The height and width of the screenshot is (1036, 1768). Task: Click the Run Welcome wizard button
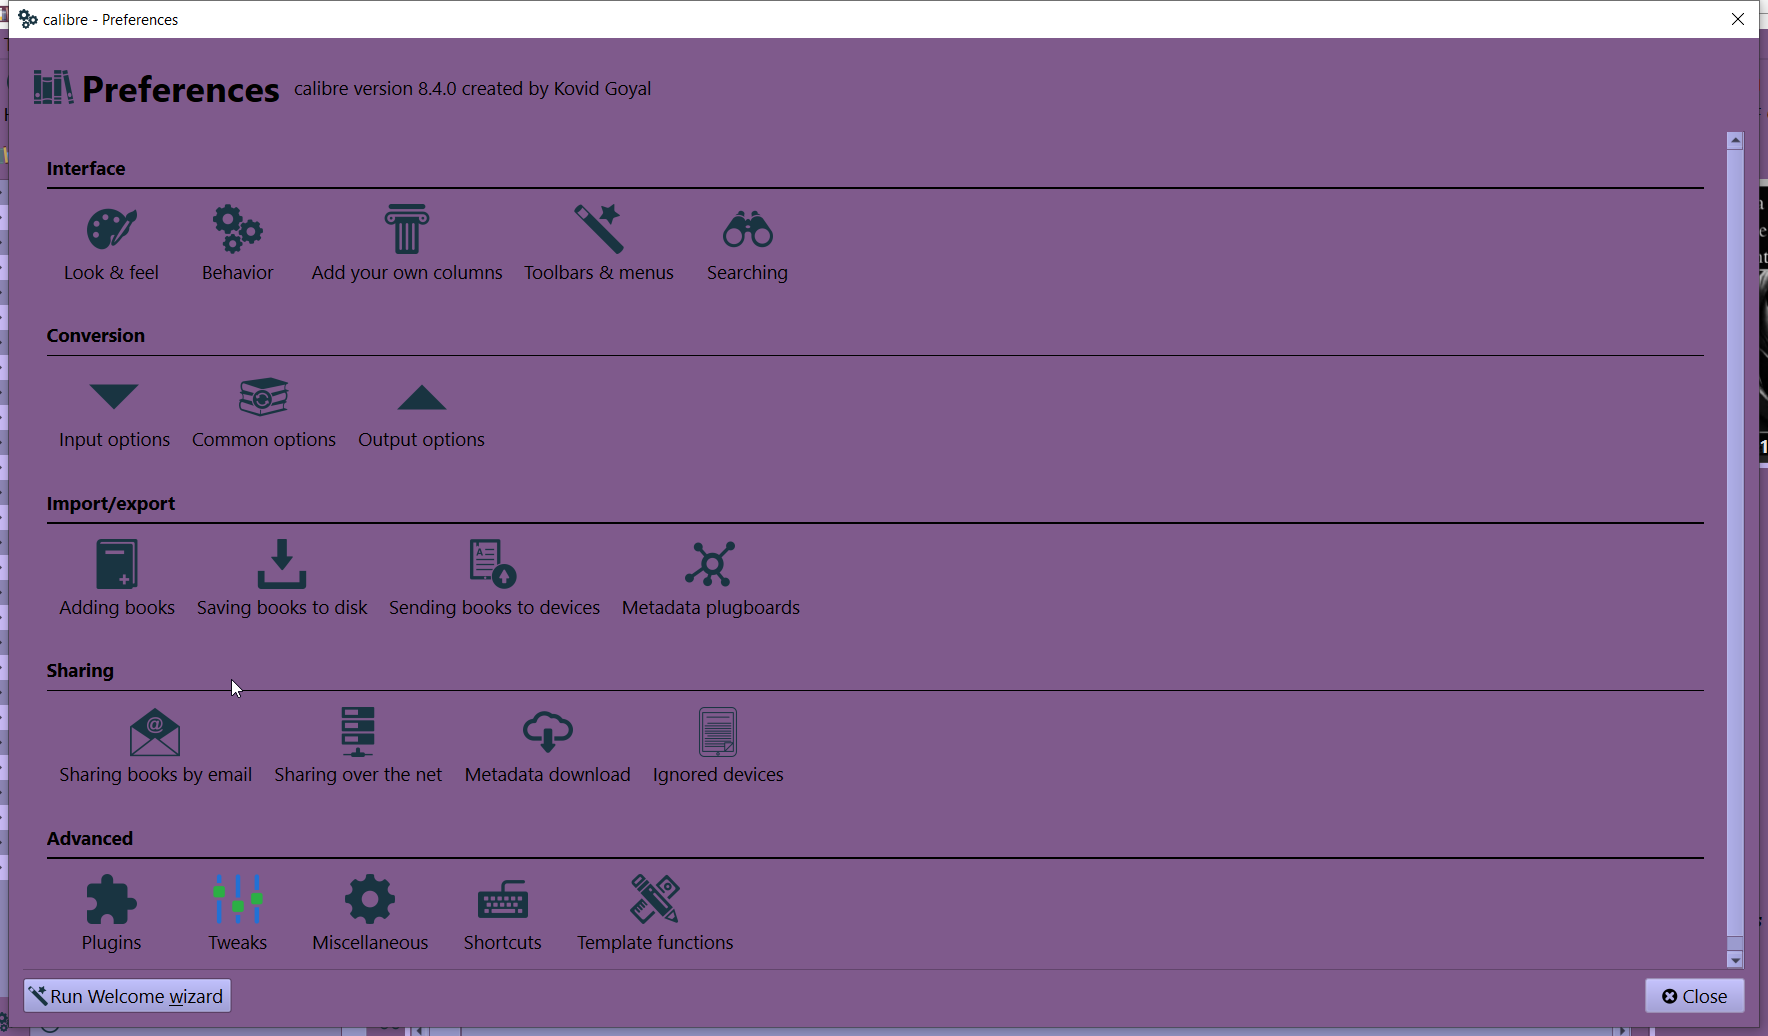(x=127, y=996)
